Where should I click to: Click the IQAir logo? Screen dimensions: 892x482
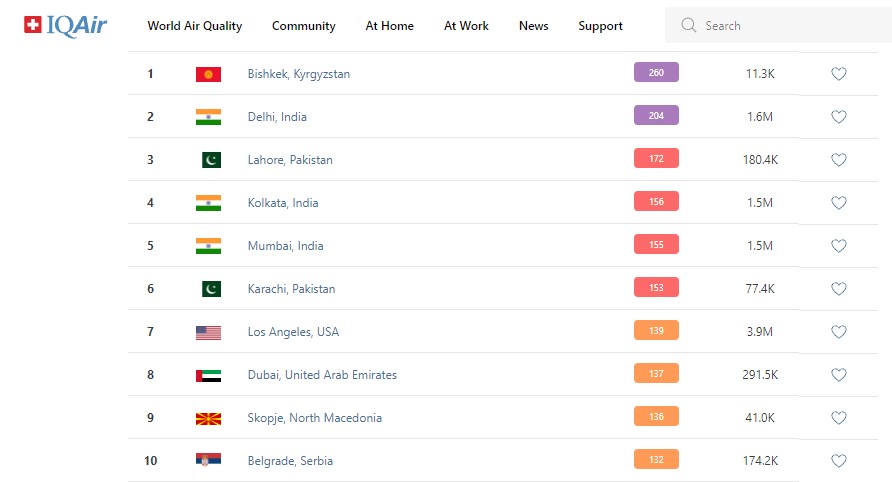[x=65, y=26]
